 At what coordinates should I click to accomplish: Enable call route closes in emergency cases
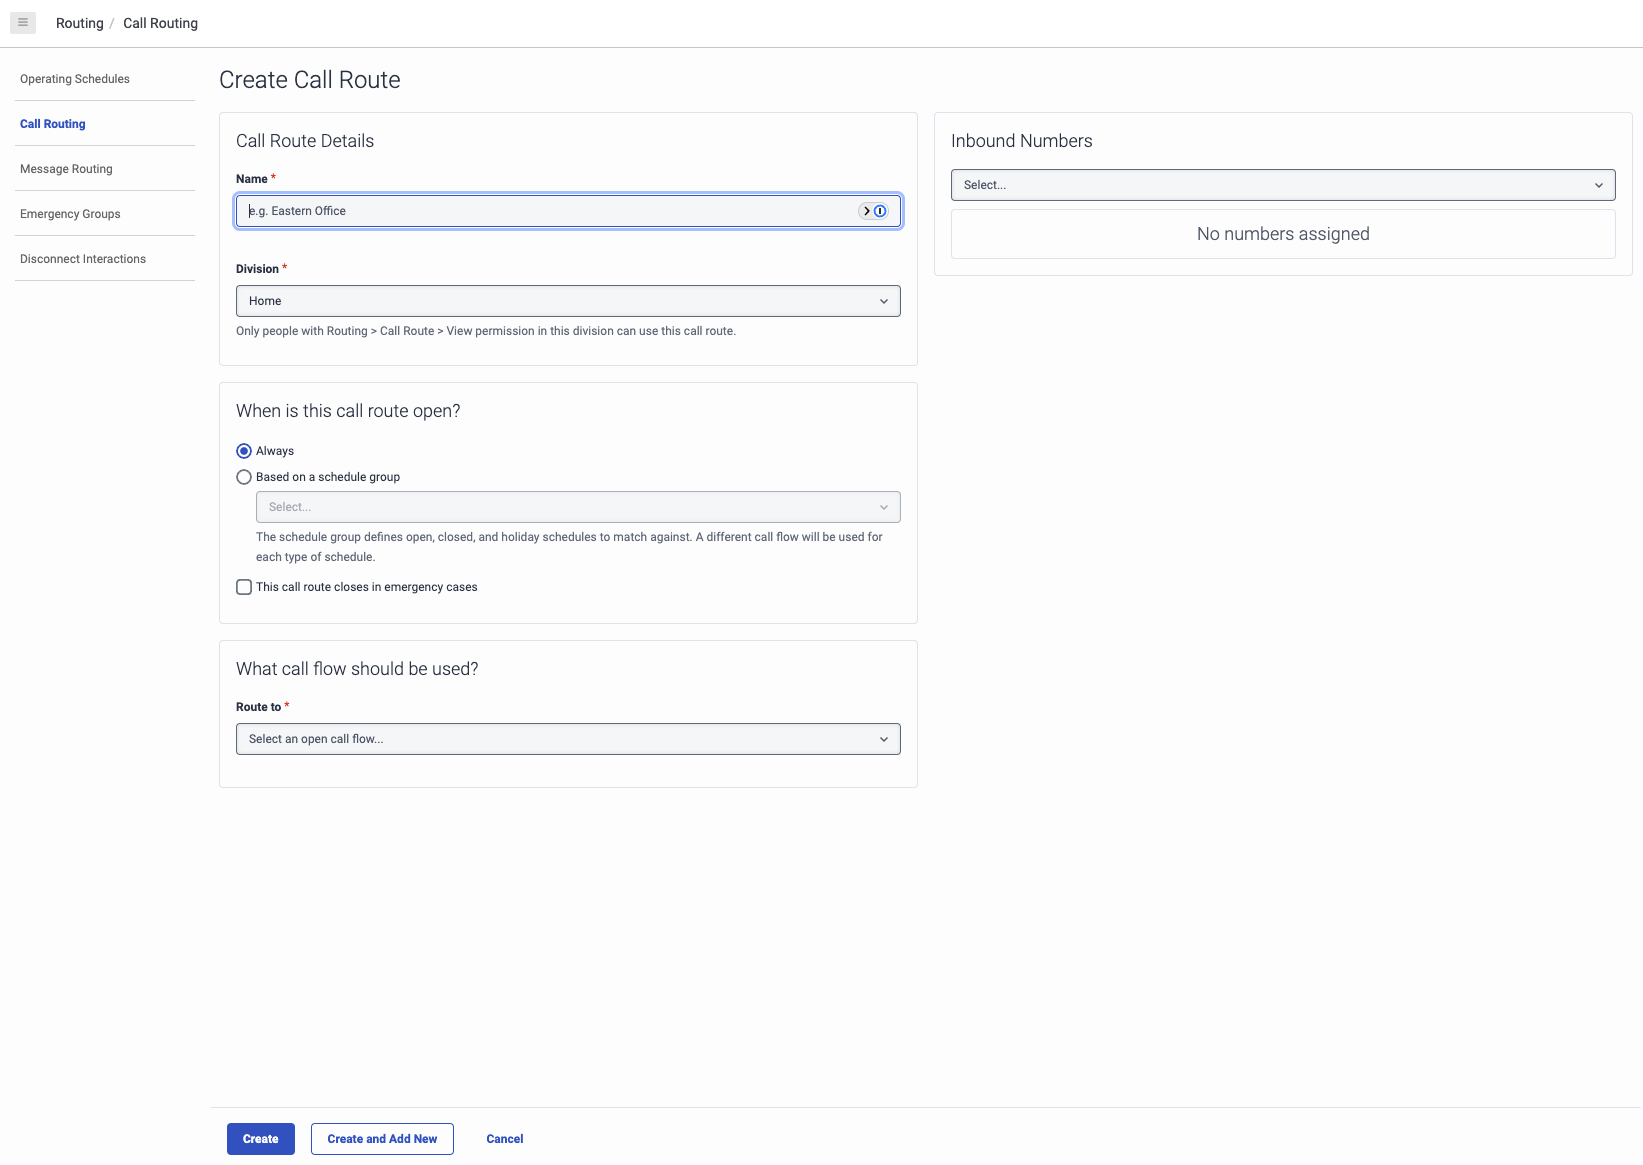pyautogui.click(x=244, y=587)
